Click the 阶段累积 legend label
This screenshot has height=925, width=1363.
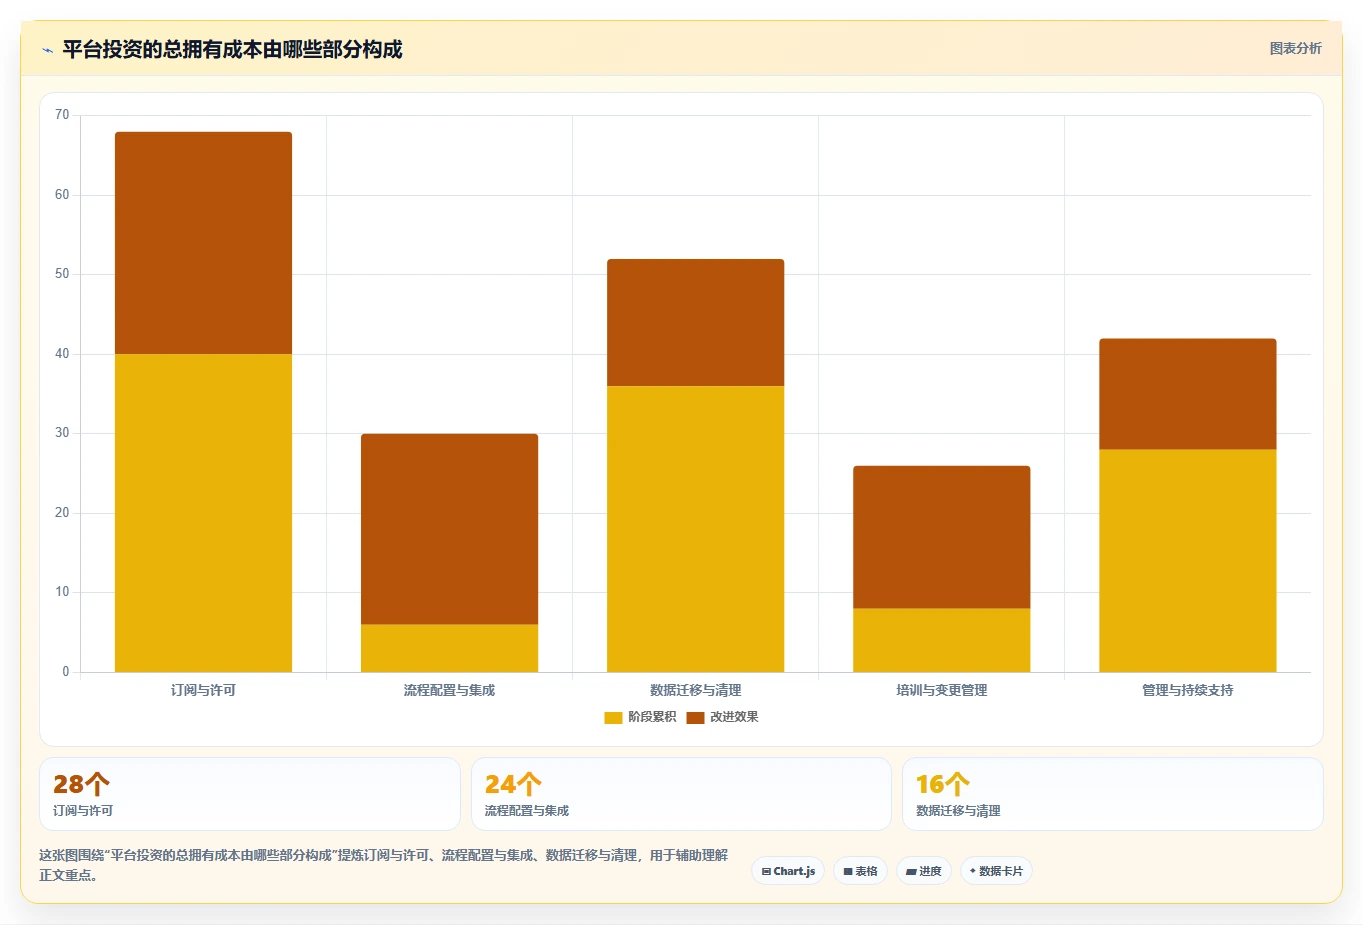(x=652, y=717)
